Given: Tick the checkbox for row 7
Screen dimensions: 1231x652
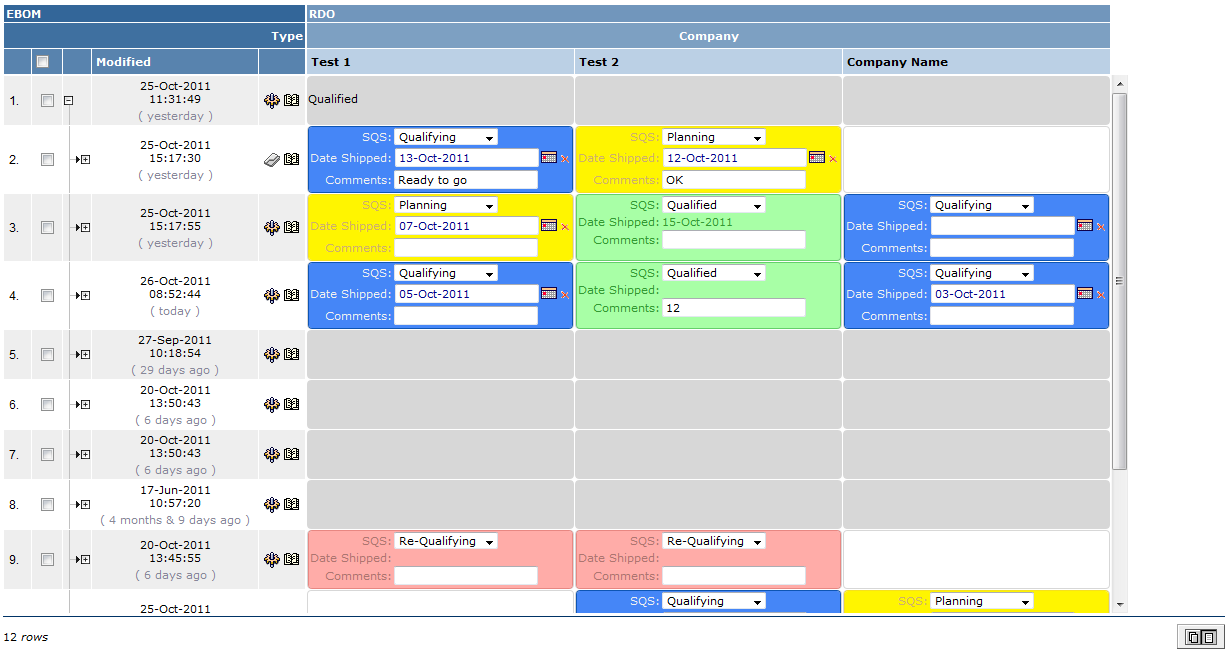Looking at the screenshot, I should coord(47,454).
